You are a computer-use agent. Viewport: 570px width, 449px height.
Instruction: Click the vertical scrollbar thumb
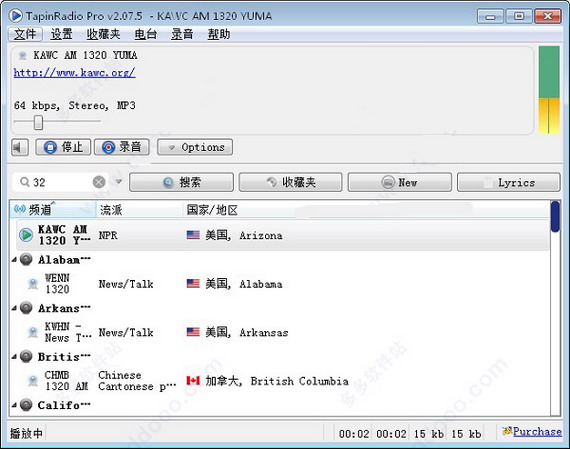click(x=555, y=216)
